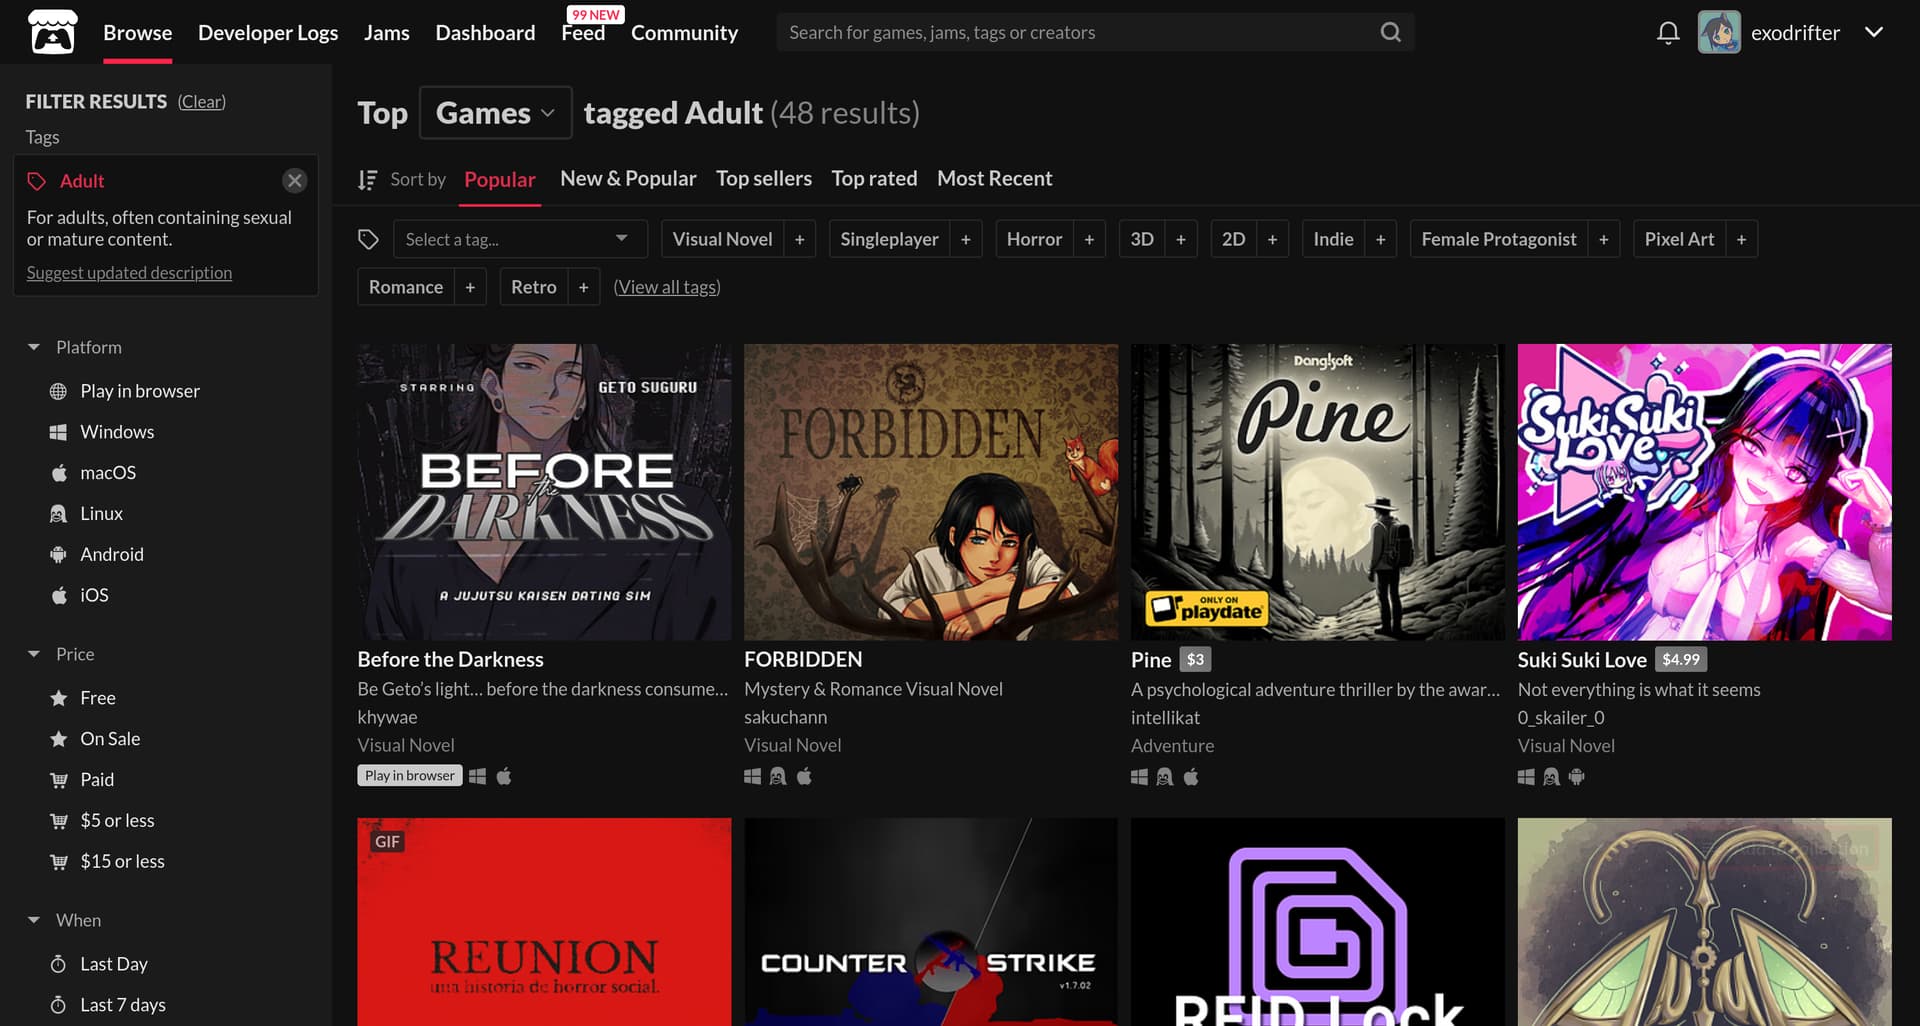Screen dimensions: 1920x1026
Task: Open the Games type dropdown
Action: (496, 112)
